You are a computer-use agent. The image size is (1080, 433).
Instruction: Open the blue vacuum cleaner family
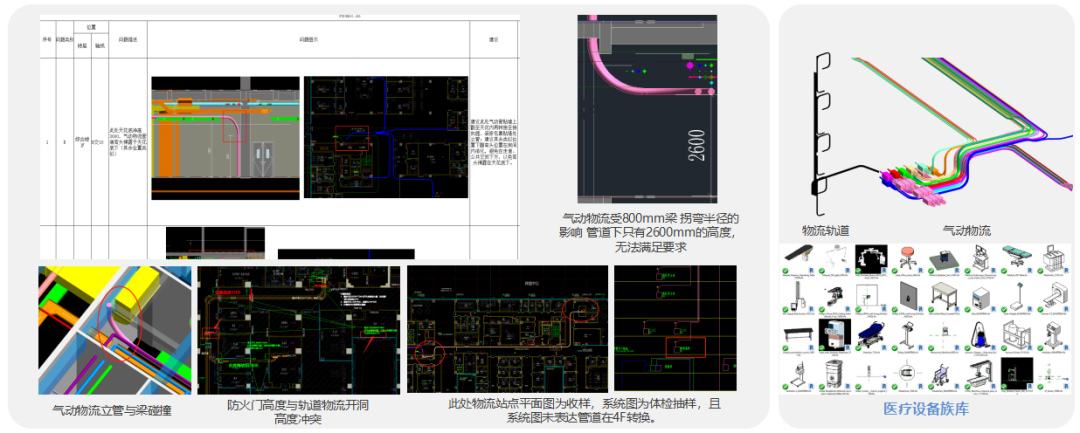click(980, 336)
